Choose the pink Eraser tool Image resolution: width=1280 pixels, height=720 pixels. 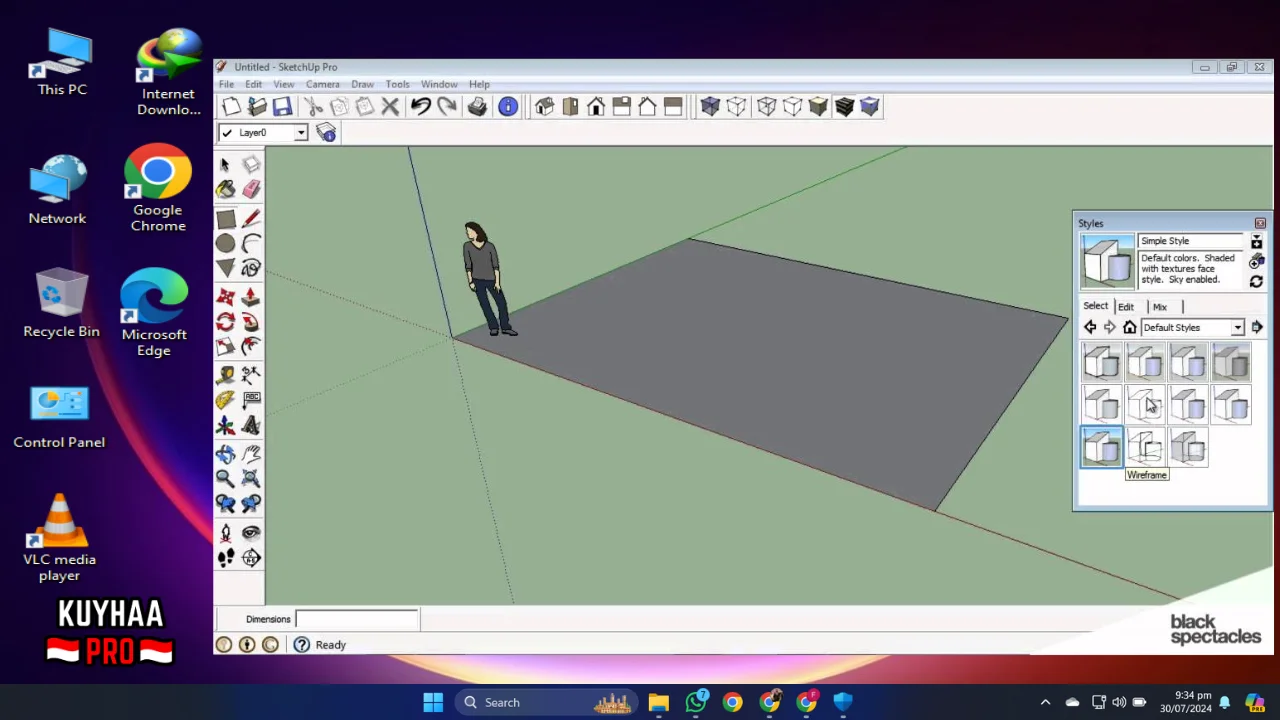click(250, 190)
